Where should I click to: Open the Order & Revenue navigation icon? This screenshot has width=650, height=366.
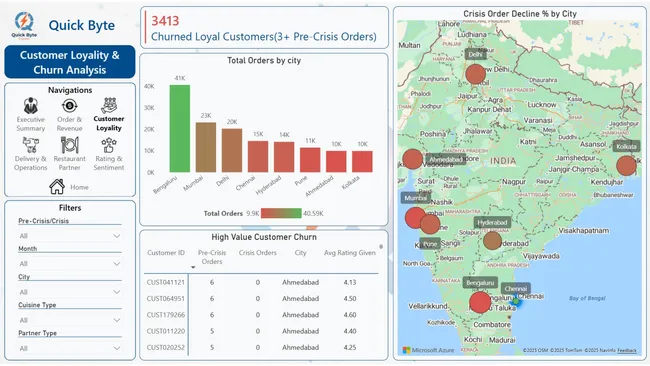click(70, 106)
